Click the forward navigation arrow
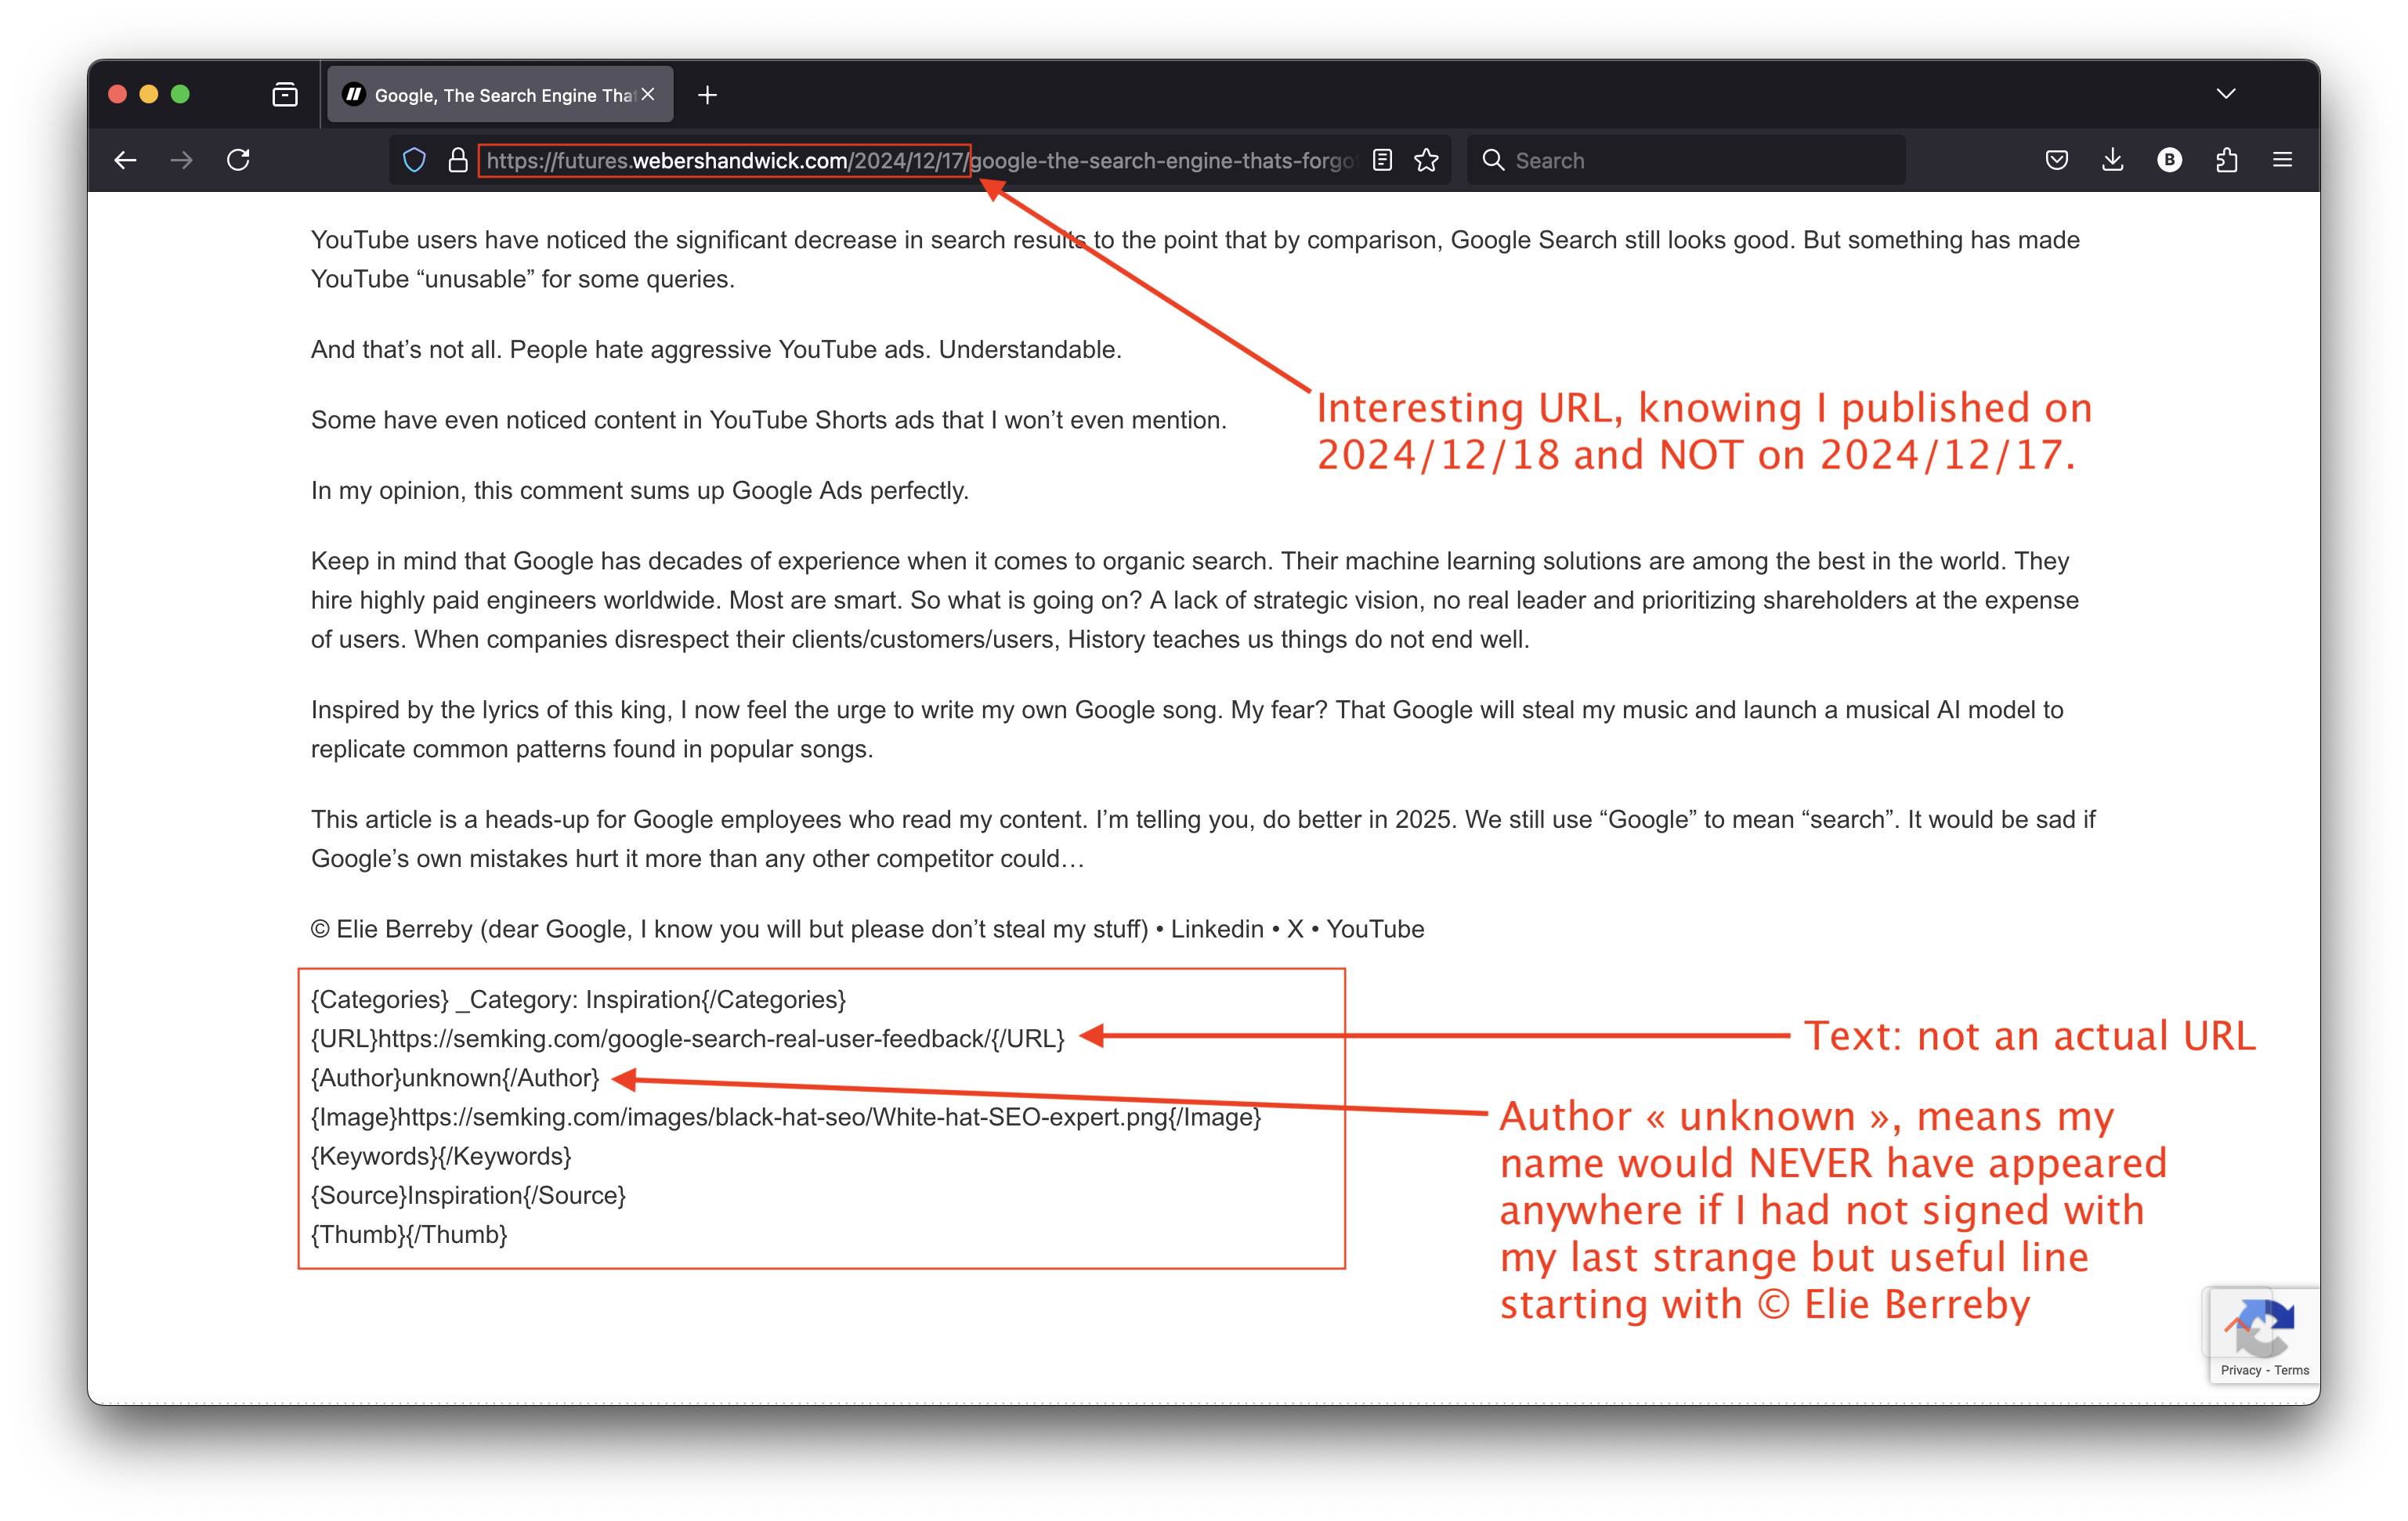This screenshot has width=2408, height=1521. pos(181,160)
